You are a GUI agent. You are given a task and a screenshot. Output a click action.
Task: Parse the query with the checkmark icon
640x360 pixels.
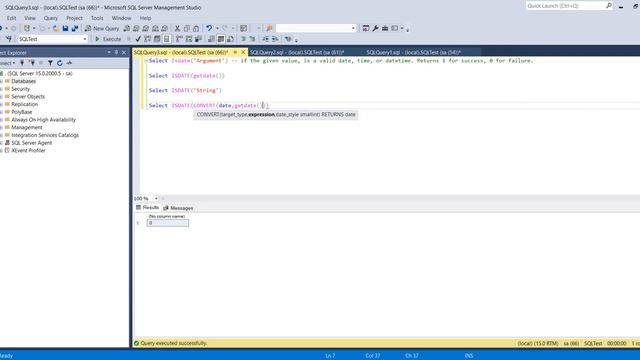pyautogui.click(x=138, y=39)
